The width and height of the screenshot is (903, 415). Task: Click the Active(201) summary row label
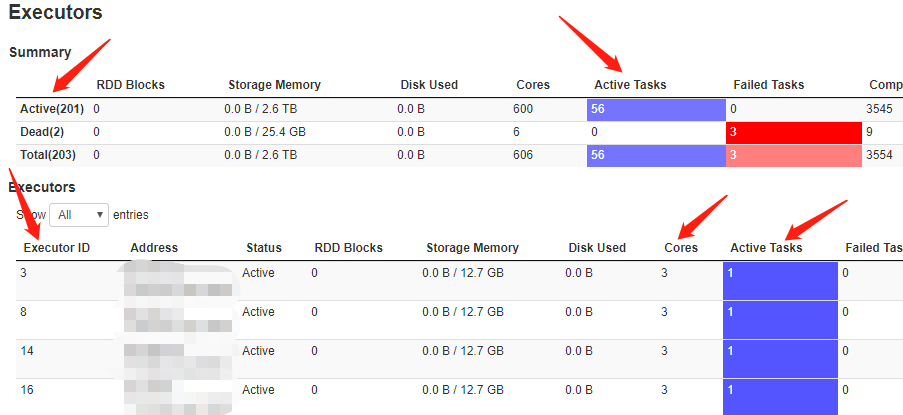(52, 109)
